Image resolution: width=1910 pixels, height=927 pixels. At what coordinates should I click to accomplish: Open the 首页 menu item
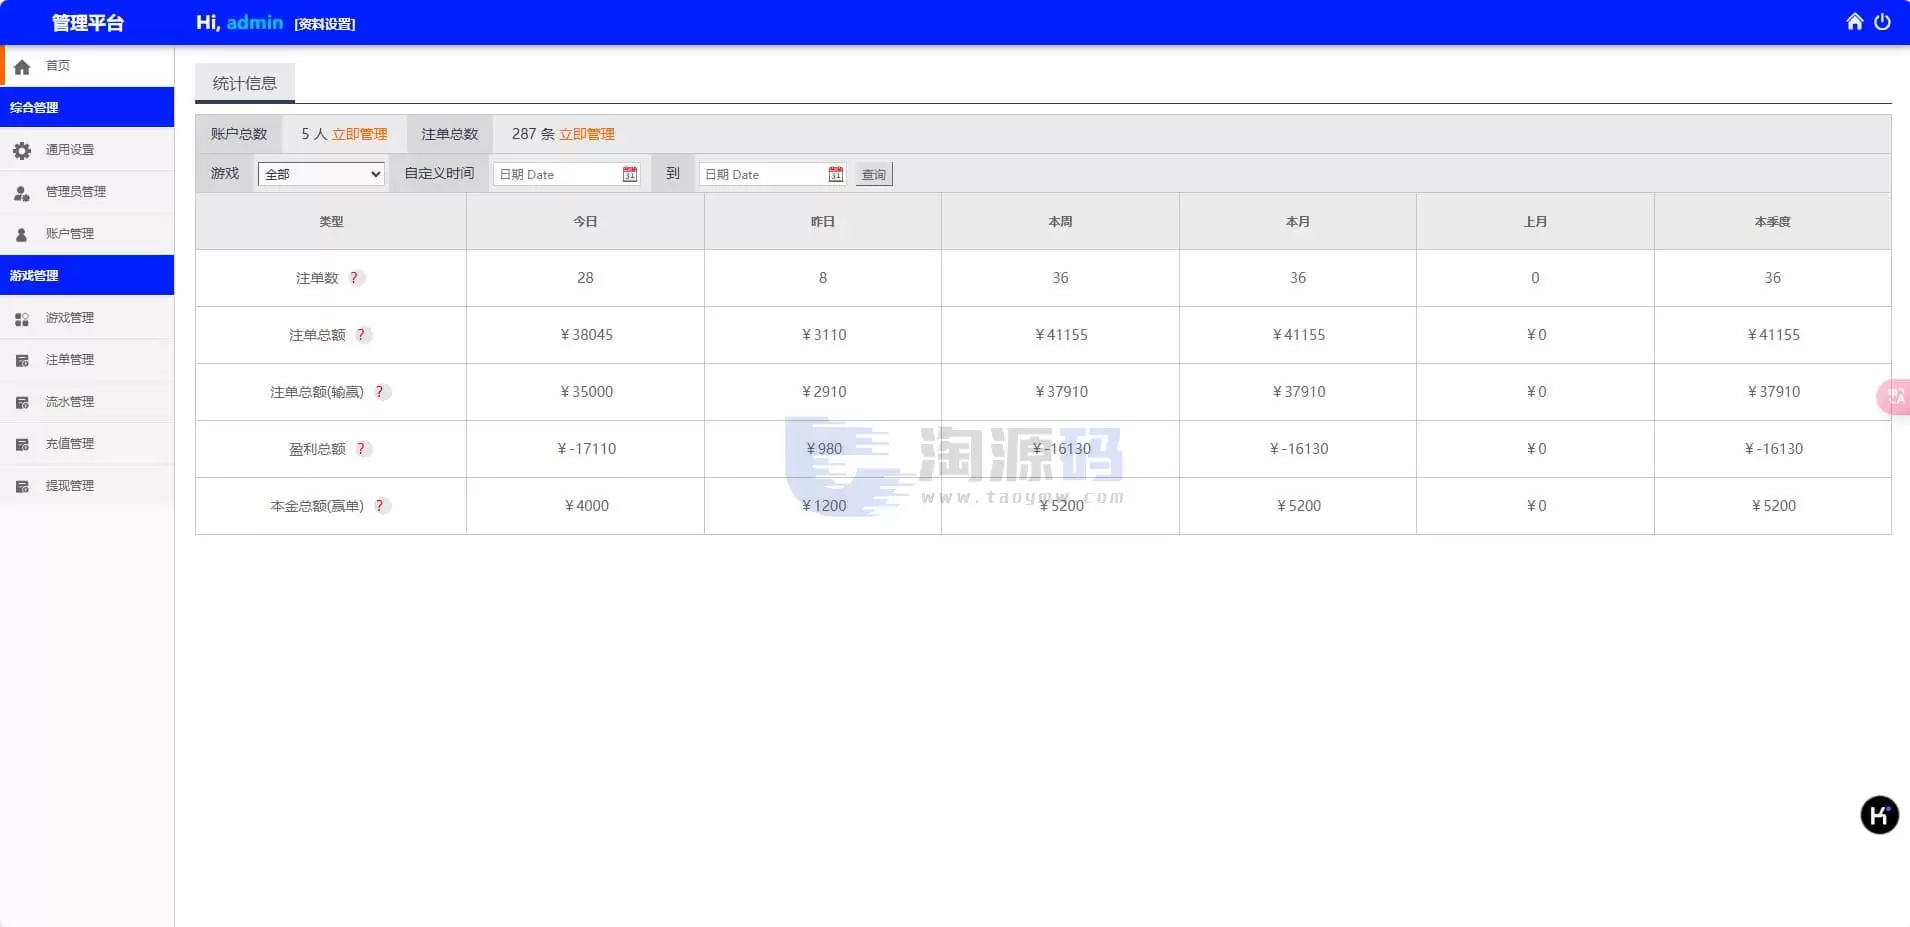pos(87,66)
